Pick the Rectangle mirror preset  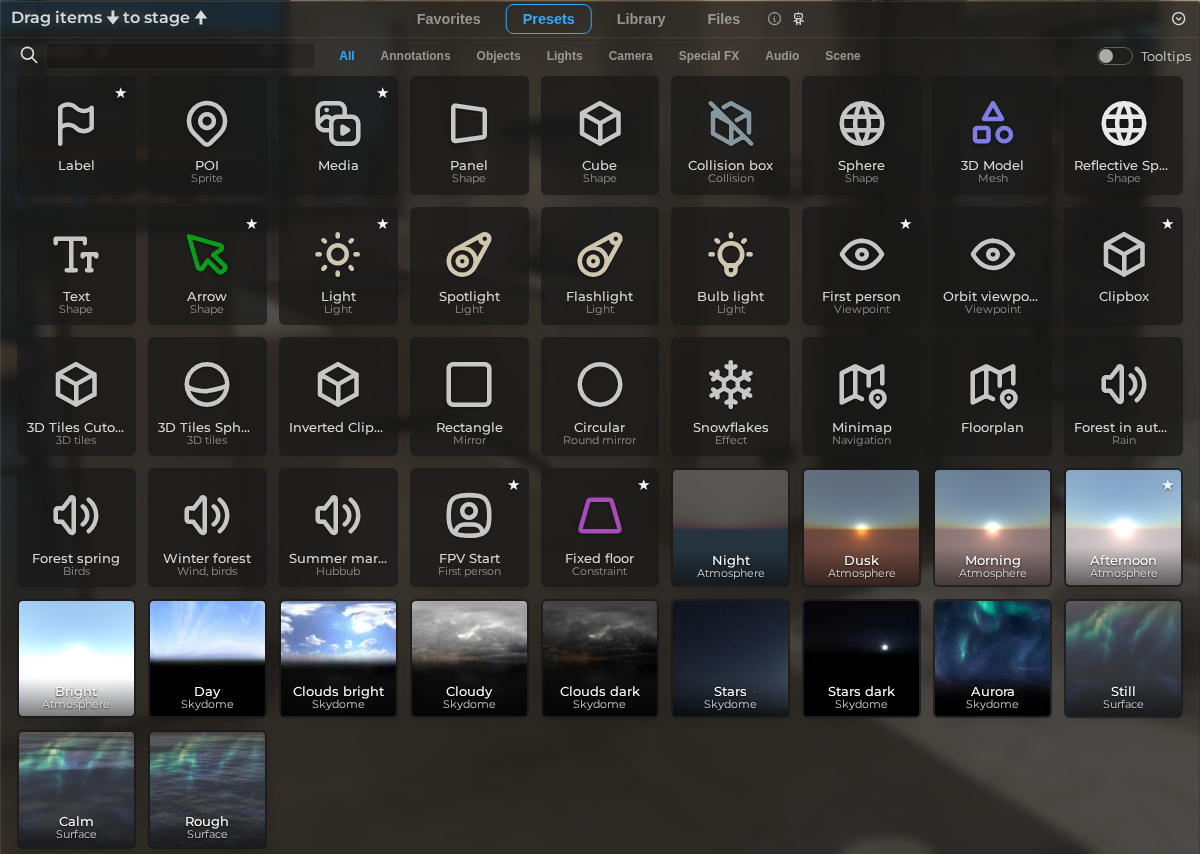tap(469, 397)
